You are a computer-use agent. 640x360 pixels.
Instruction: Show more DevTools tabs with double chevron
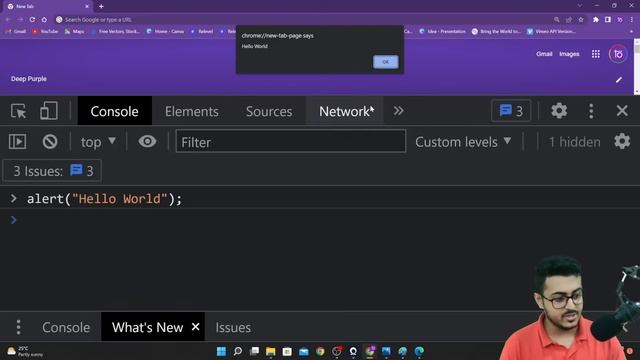tap(398, 111)
